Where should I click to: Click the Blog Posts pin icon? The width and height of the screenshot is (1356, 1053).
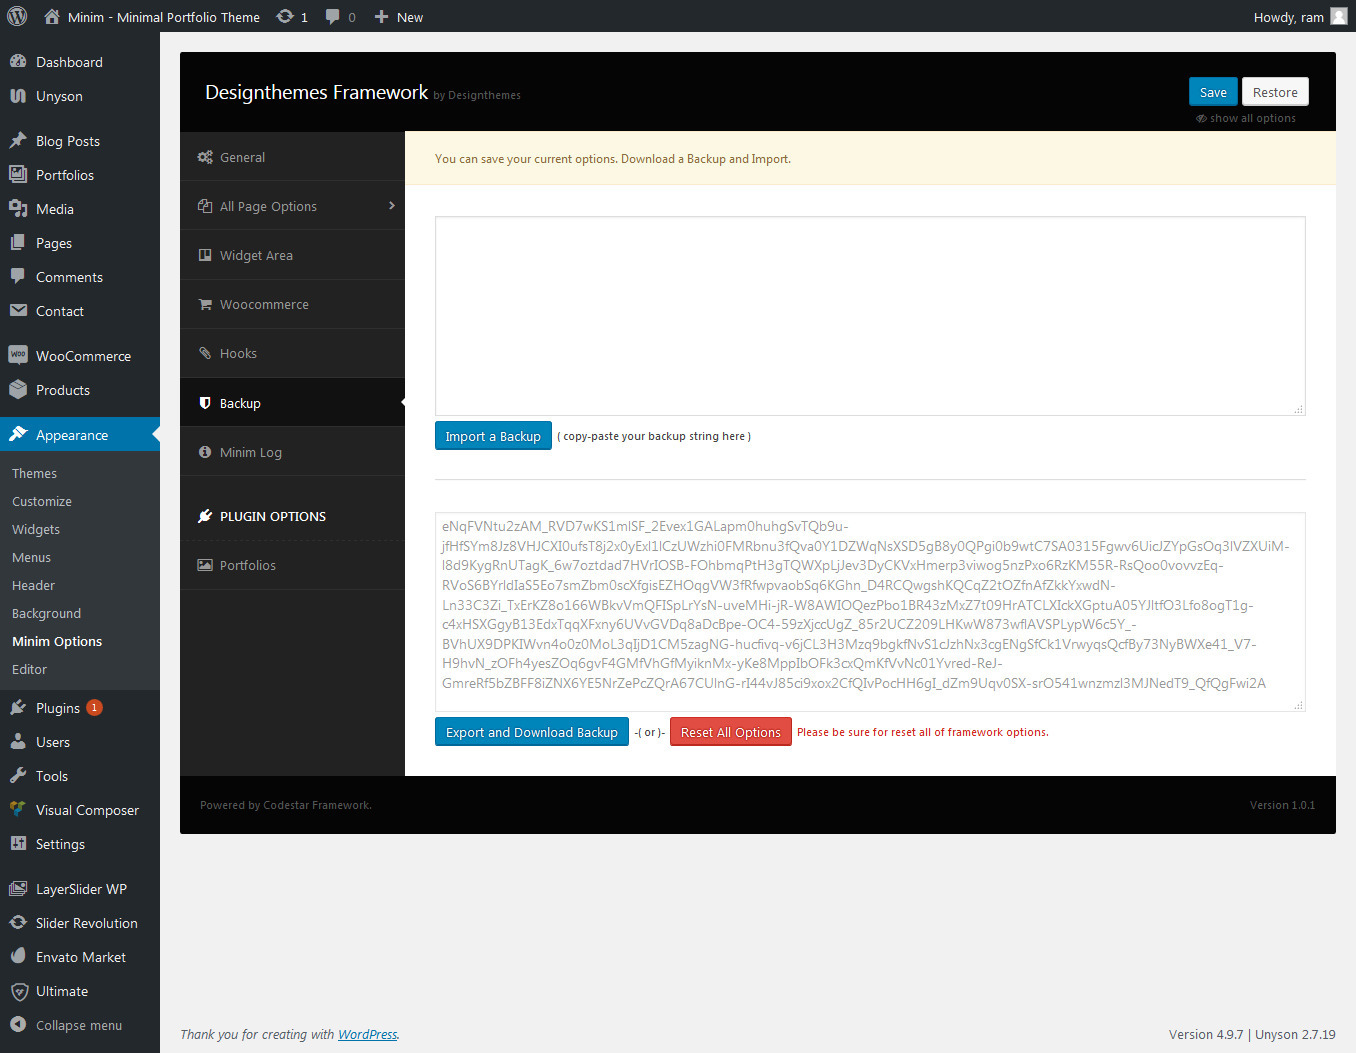click(18, 140)
